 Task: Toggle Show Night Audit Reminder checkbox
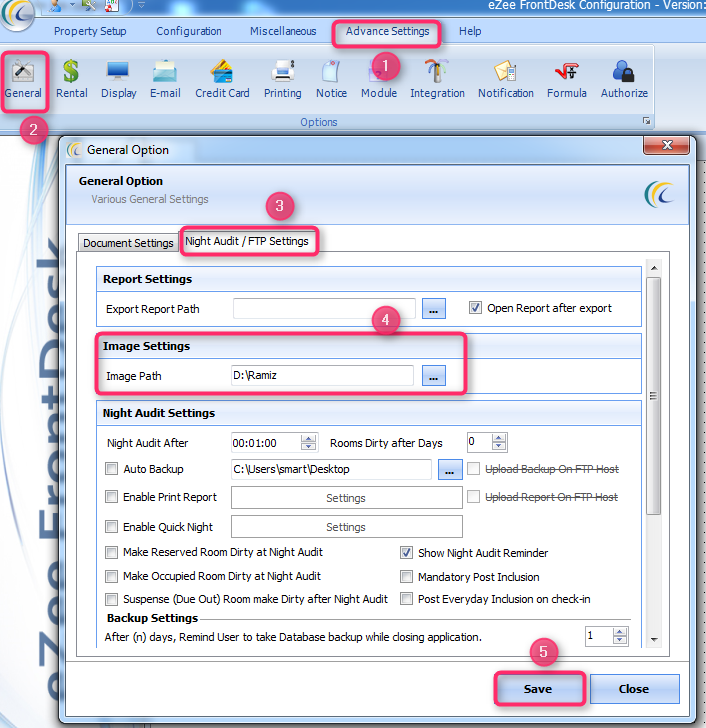click(406, 552)
